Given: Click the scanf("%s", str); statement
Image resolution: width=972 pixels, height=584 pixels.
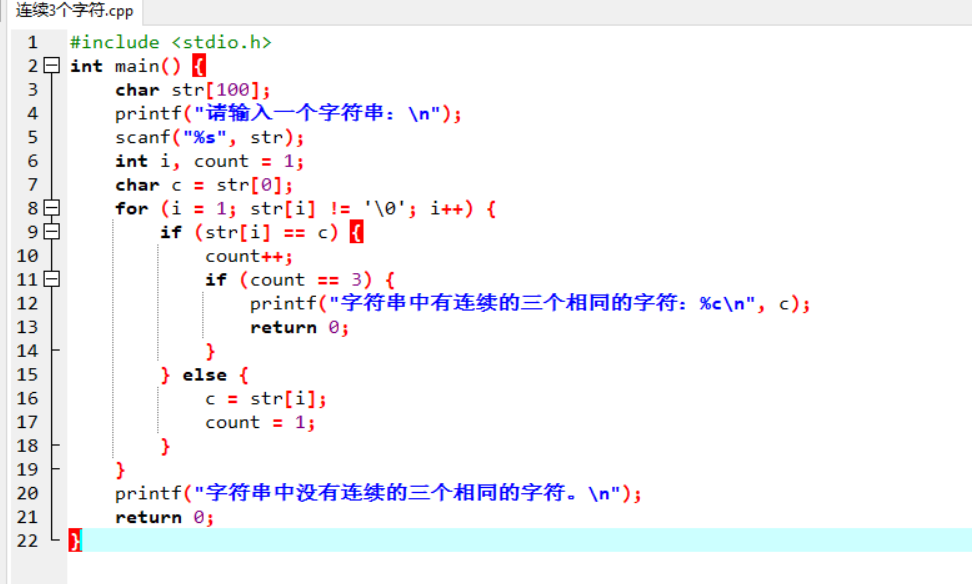Looking at the screenshot, I should [210, 137].
